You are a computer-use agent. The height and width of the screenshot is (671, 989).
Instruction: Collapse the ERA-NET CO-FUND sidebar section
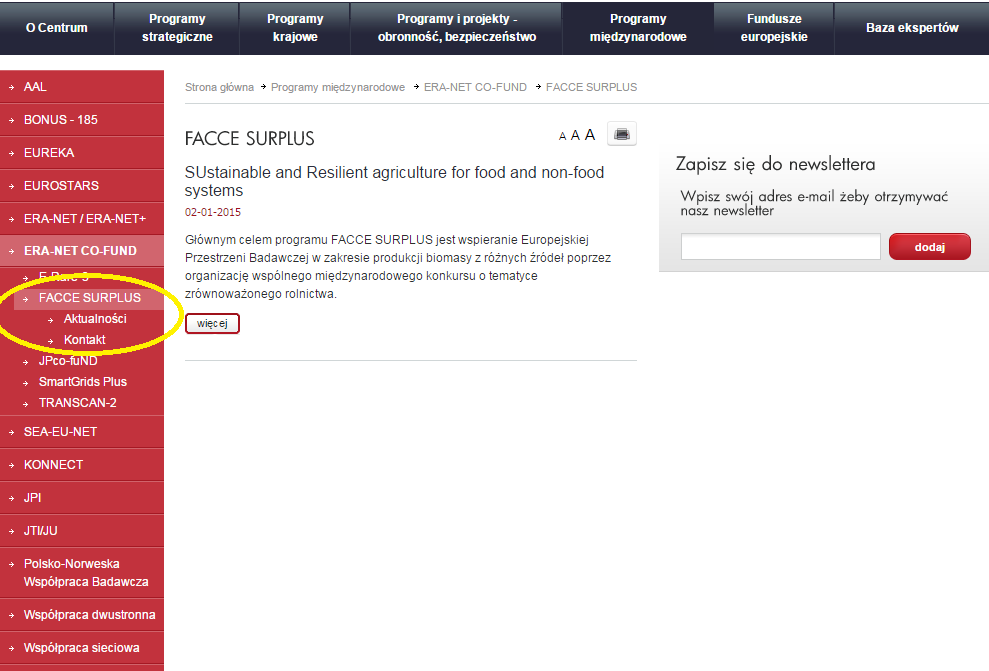click(x=82, y=250)
